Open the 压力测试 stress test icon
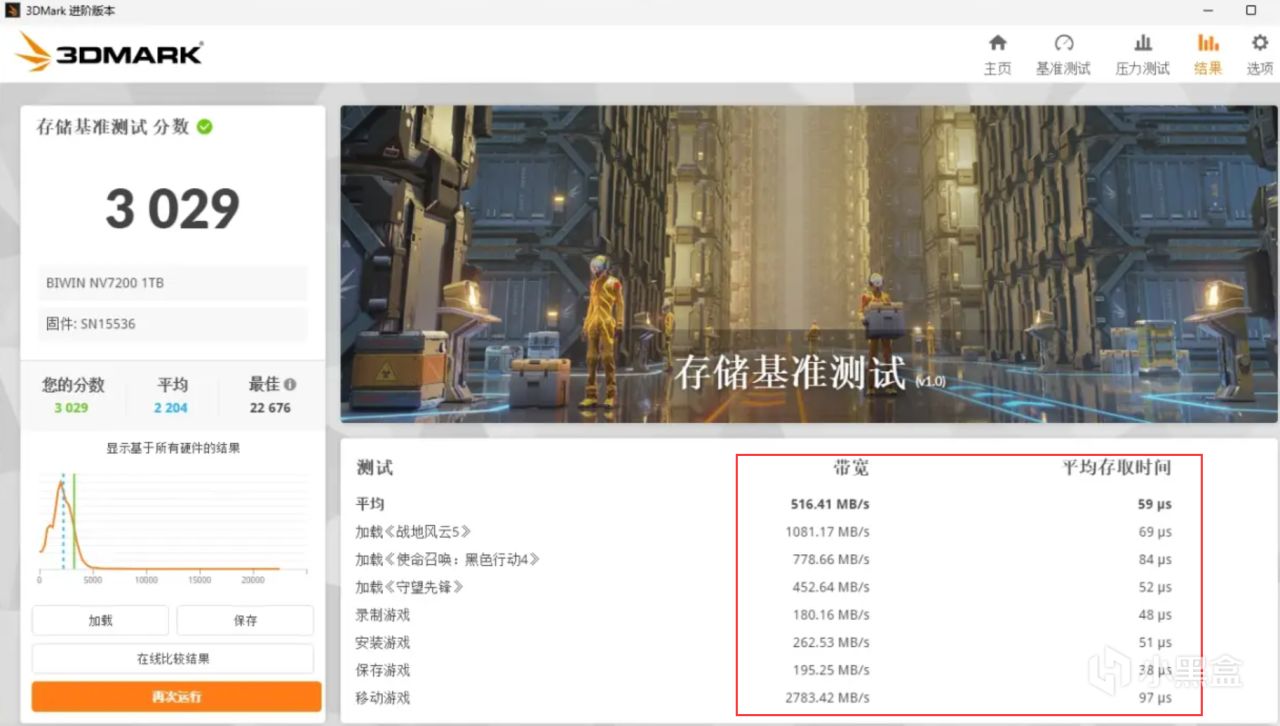The height and width of the screenshot is (726, 1280). click(x=1143, y=43)
